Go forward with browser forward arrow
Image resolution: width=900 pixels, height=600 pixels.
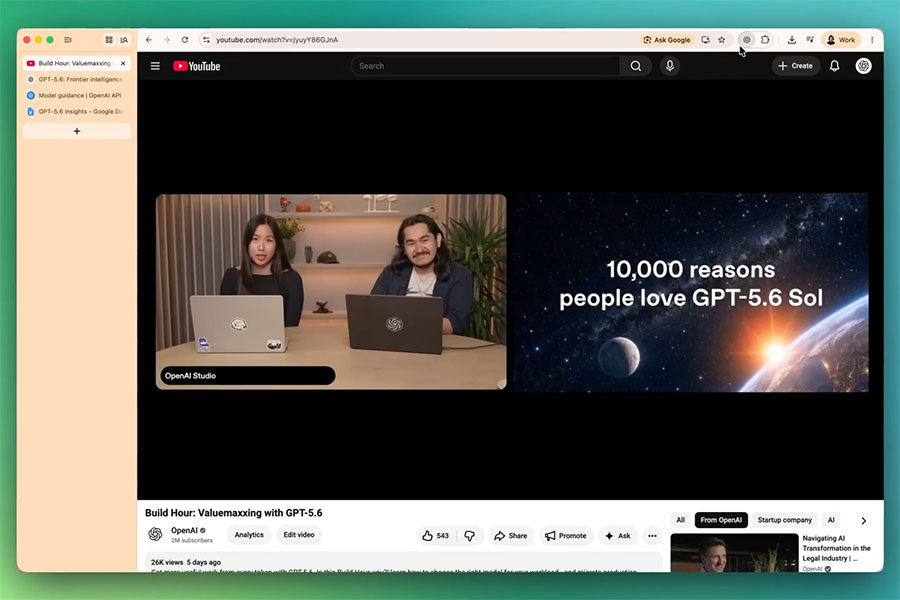(166, 40)
